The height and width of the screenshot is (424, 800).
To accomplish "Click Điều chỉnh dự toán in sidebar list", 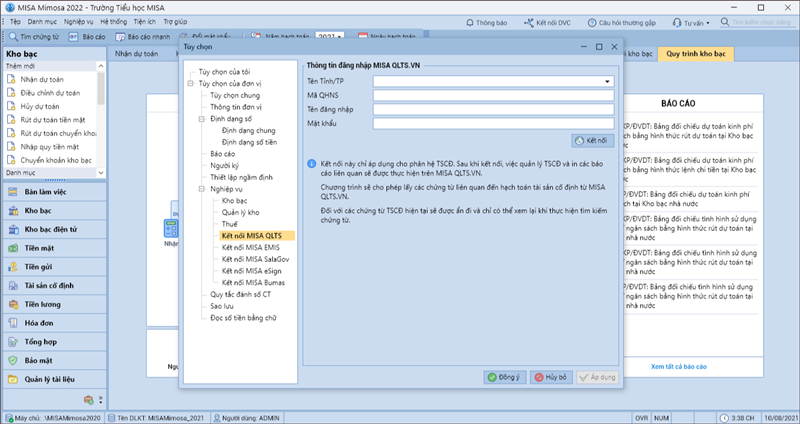I will (x=50, y=93).
